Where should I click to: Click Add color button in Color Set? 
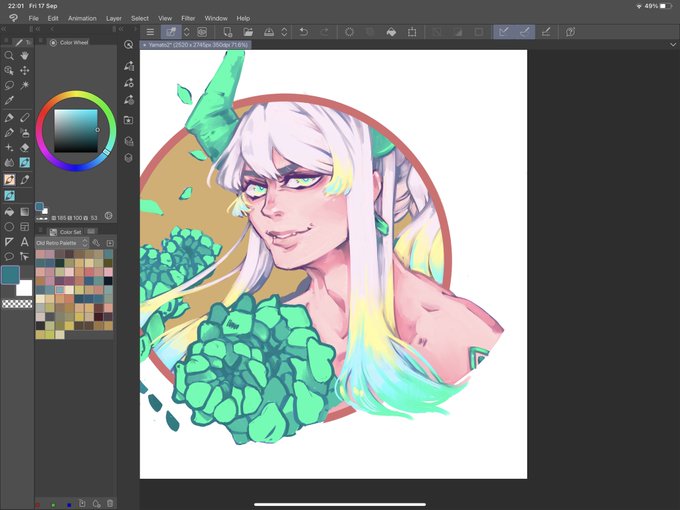(x=110, y=243)
